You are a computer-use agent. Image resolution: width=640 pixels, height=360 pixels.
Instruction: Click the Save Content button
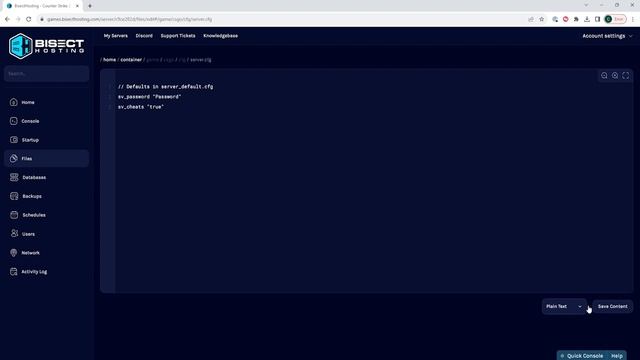(612, 306)
